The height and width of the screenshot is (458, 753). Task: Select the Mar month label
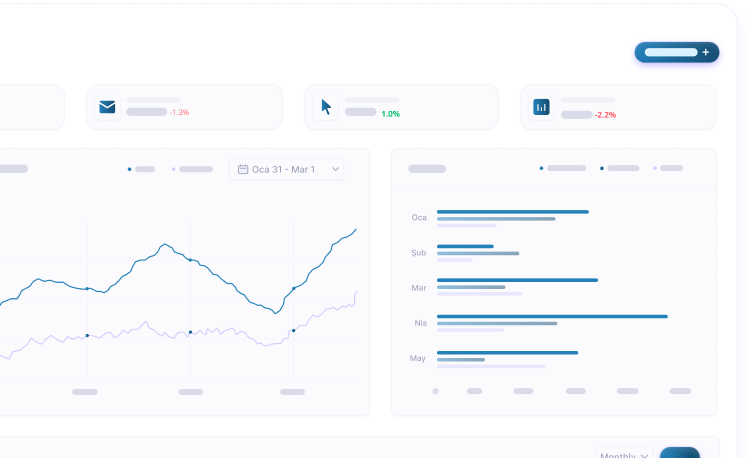click(x=418, y=288)
